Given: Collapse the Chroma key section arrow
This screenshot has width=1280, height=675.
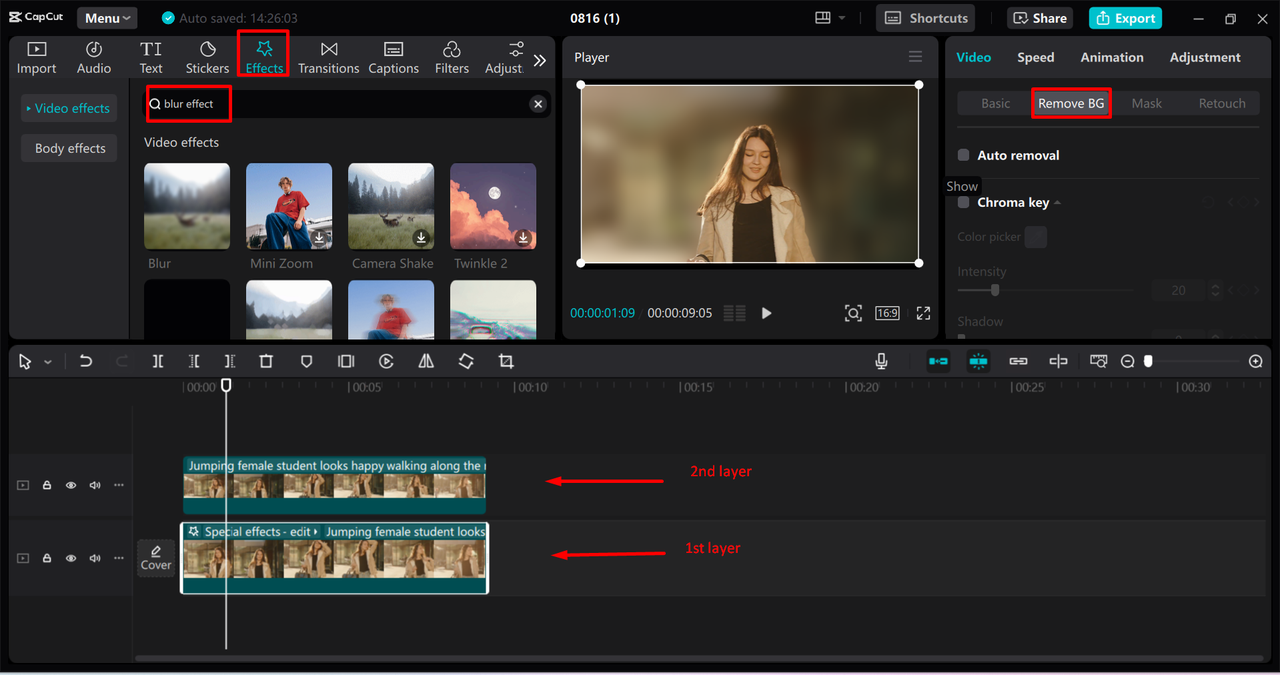Looking at the screenshot, I should [x=1058, y=203].
